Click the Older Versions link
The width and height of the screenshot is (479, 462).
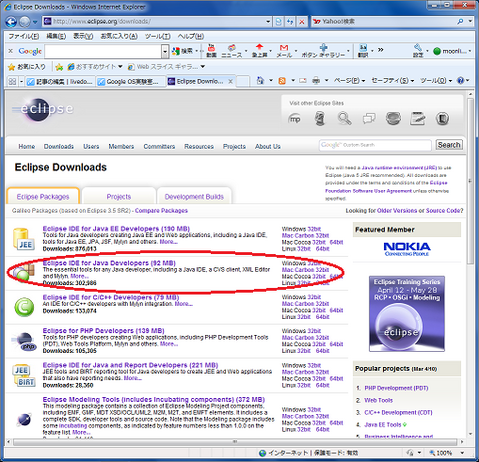[397, 211]
